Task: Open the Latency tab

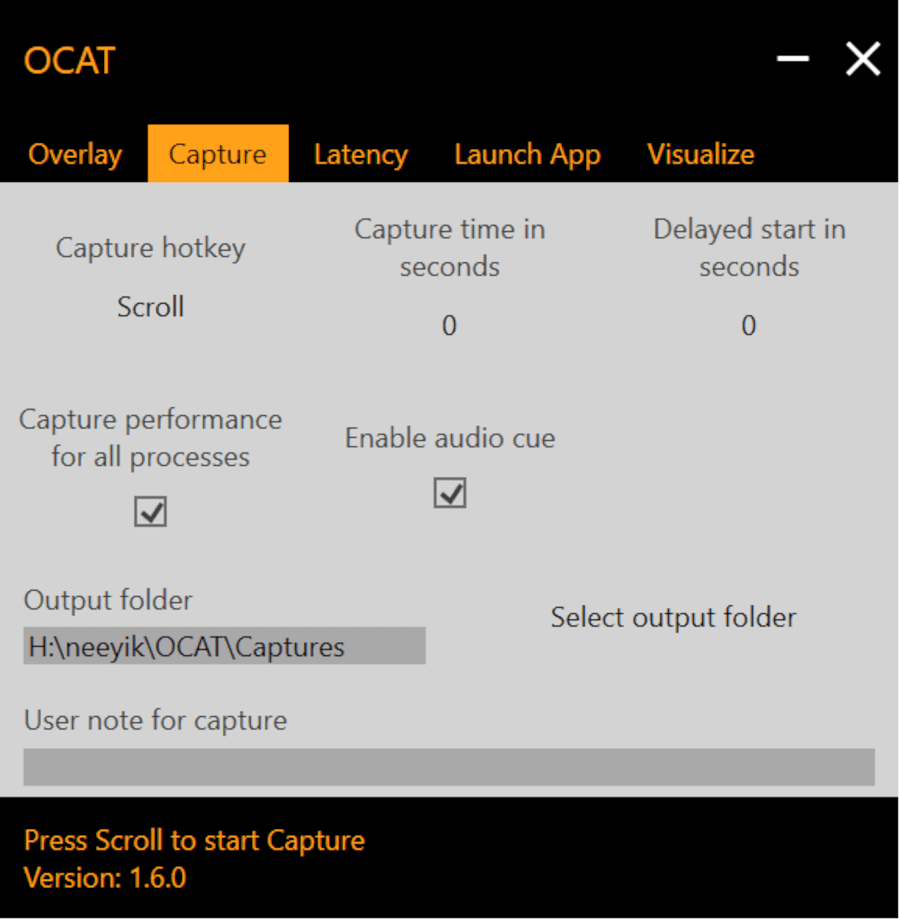Action: pyautogui.click(x=360, y=155)
